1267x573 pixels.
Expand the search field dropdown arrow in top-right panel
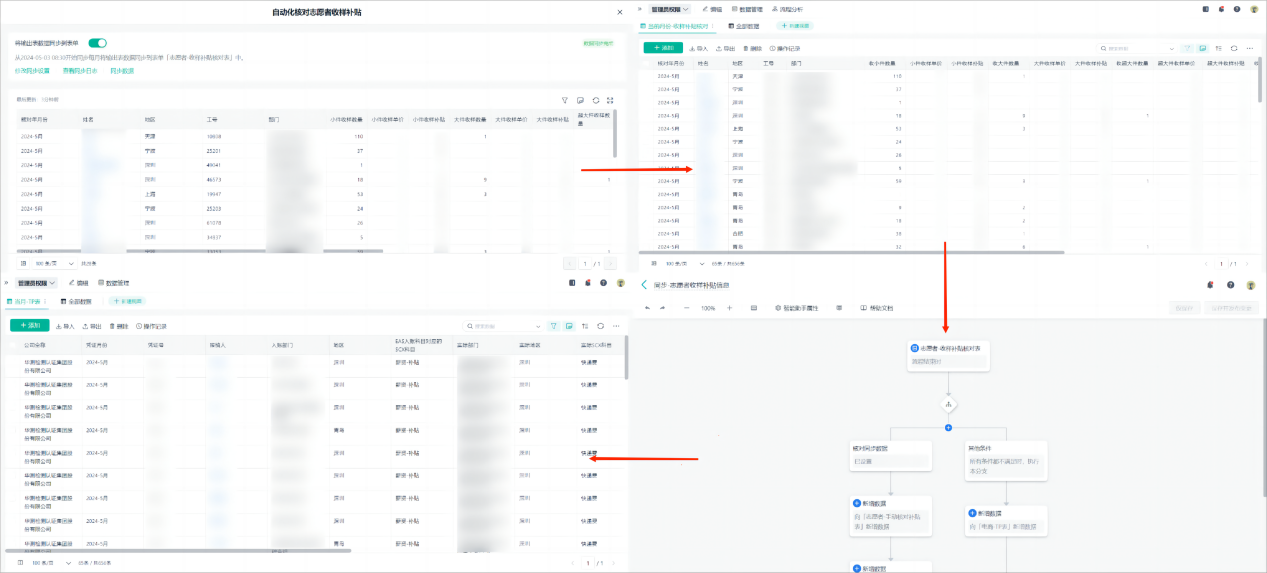1172,48
